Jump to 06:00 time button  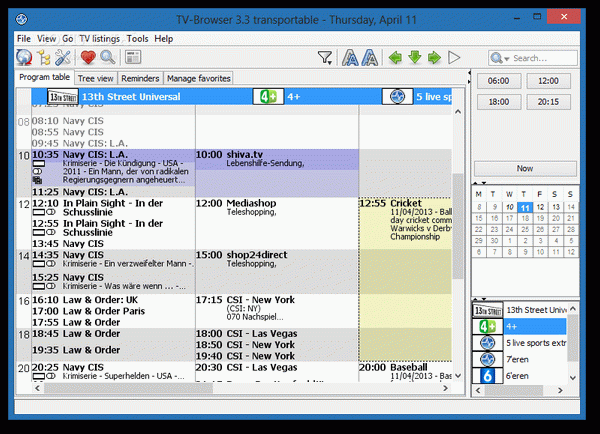click(x=498, y=81)
